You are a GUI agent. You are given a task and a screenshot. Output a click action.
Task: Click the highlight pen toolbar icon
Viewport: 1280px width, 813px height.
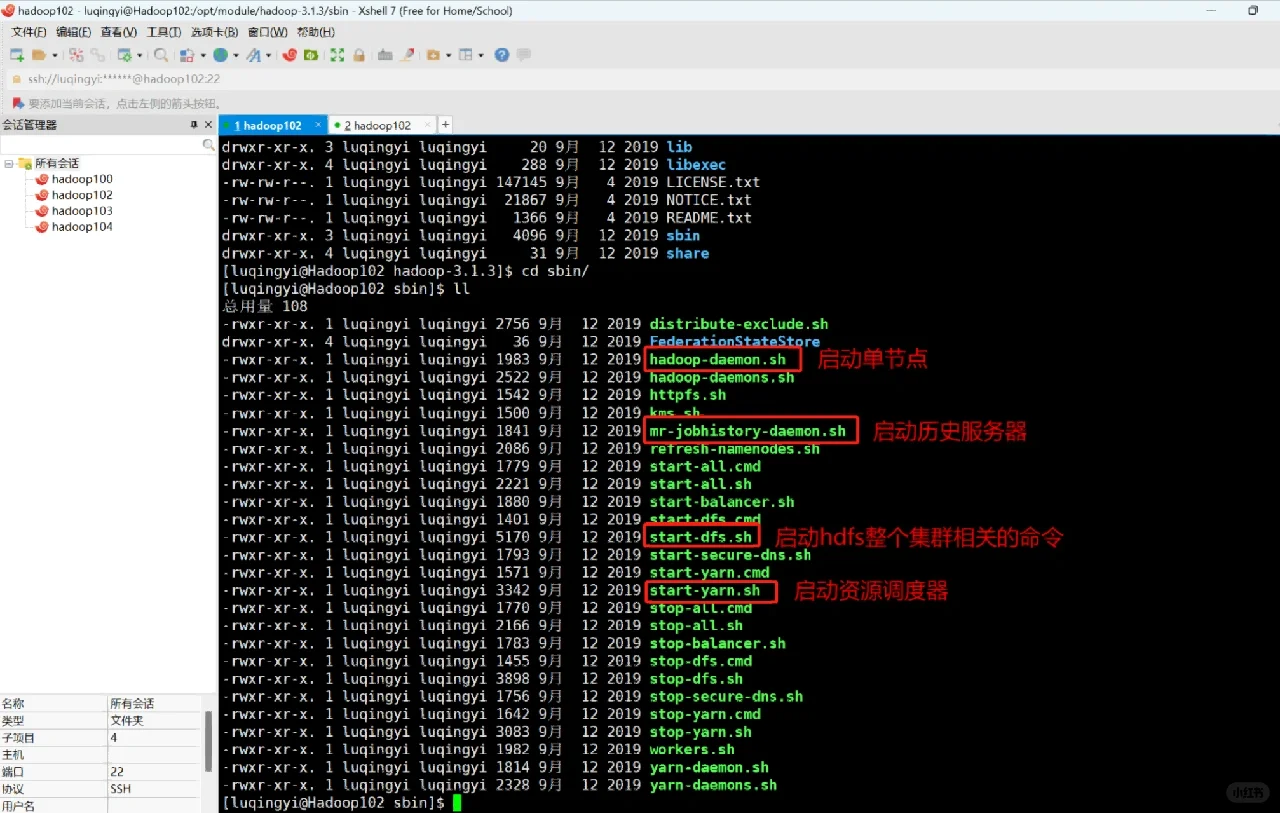(x=407, y=55)
